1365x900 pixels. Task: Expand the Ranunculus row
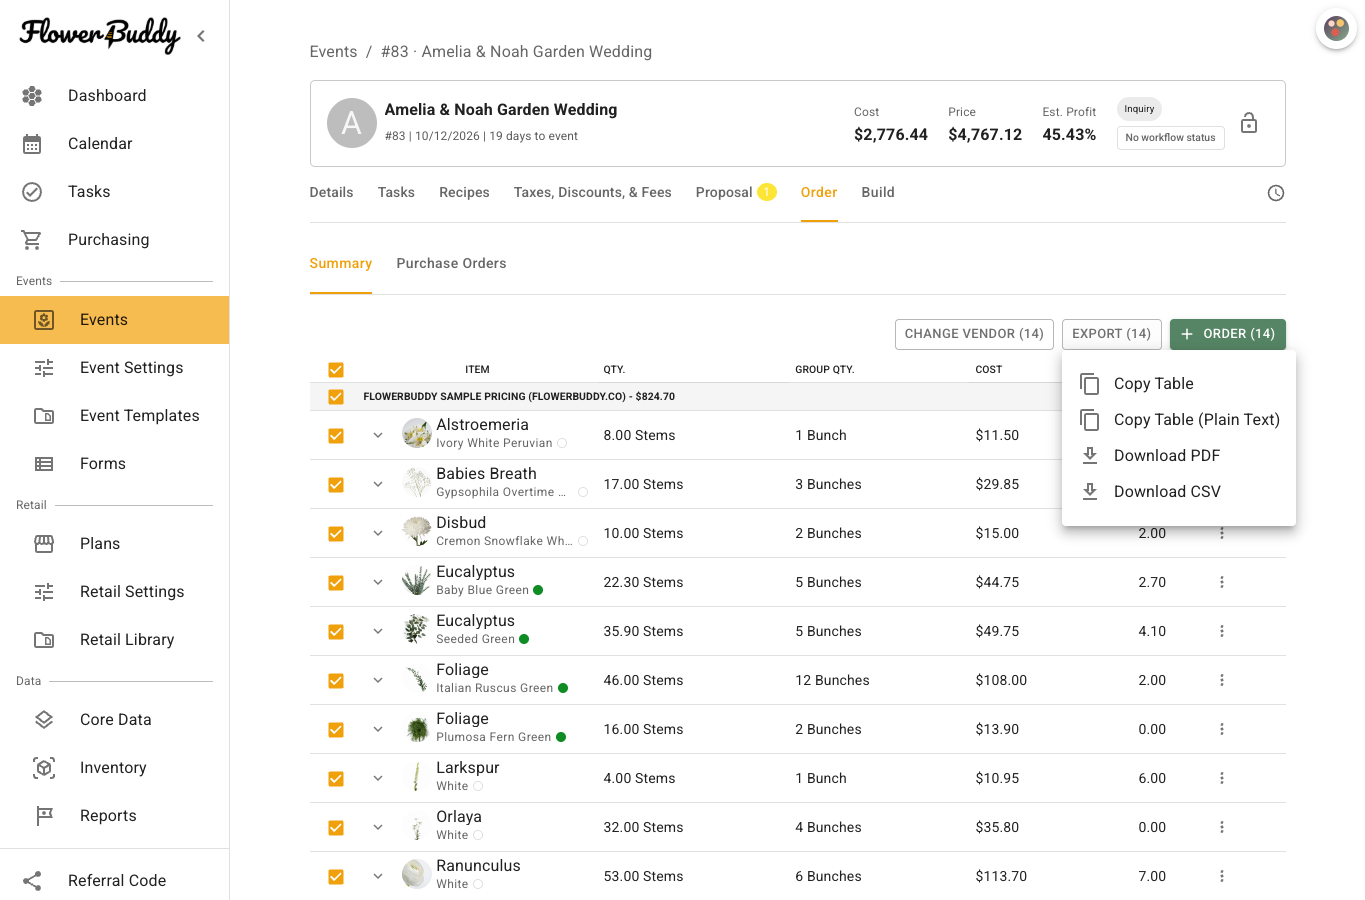point(378,876)
